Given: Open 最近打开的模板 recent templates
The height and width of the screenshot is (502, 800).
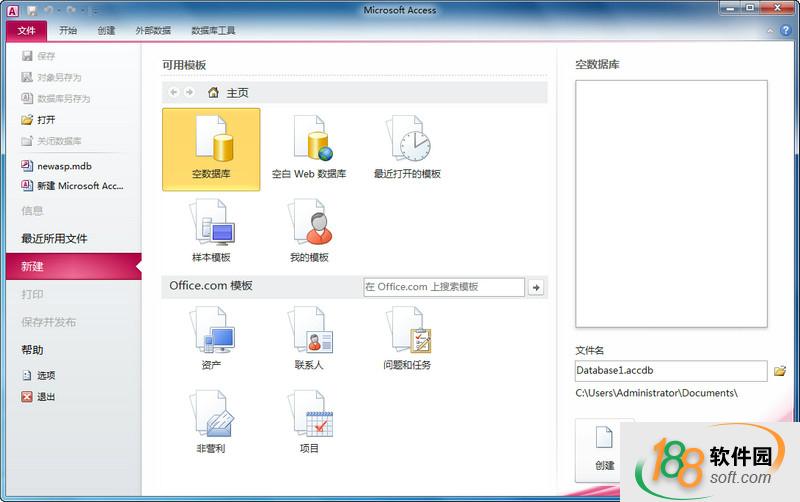Looking at the screenshot, I should click(407, 149).
